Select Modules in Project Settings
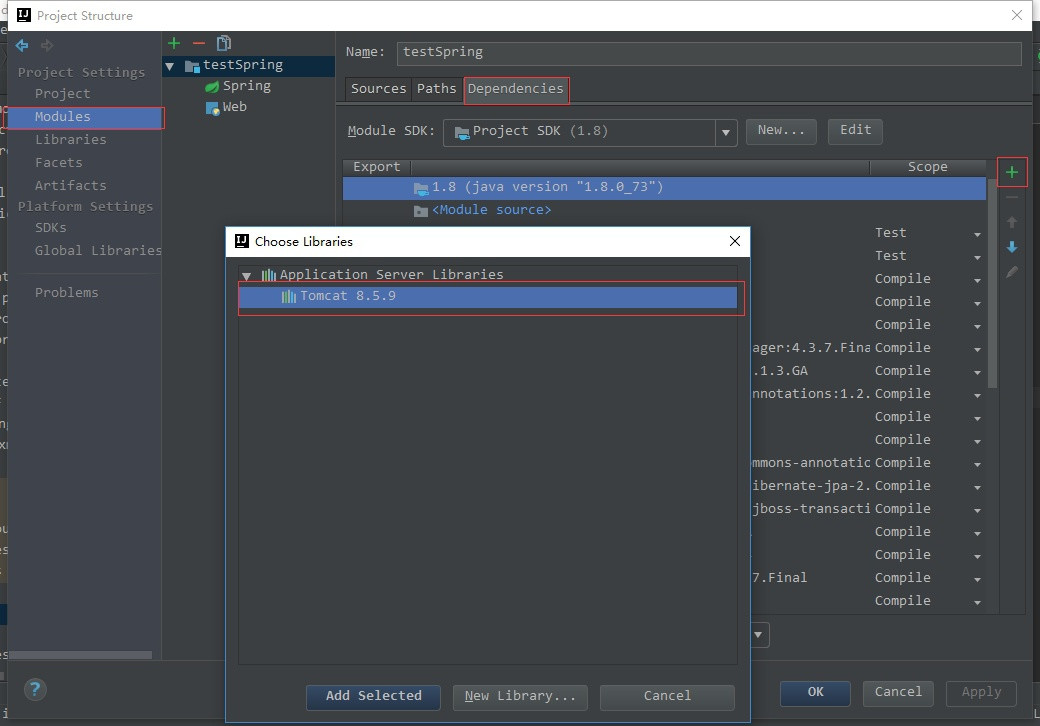Screen dimensions: 1040x726 tap(84, 117)
